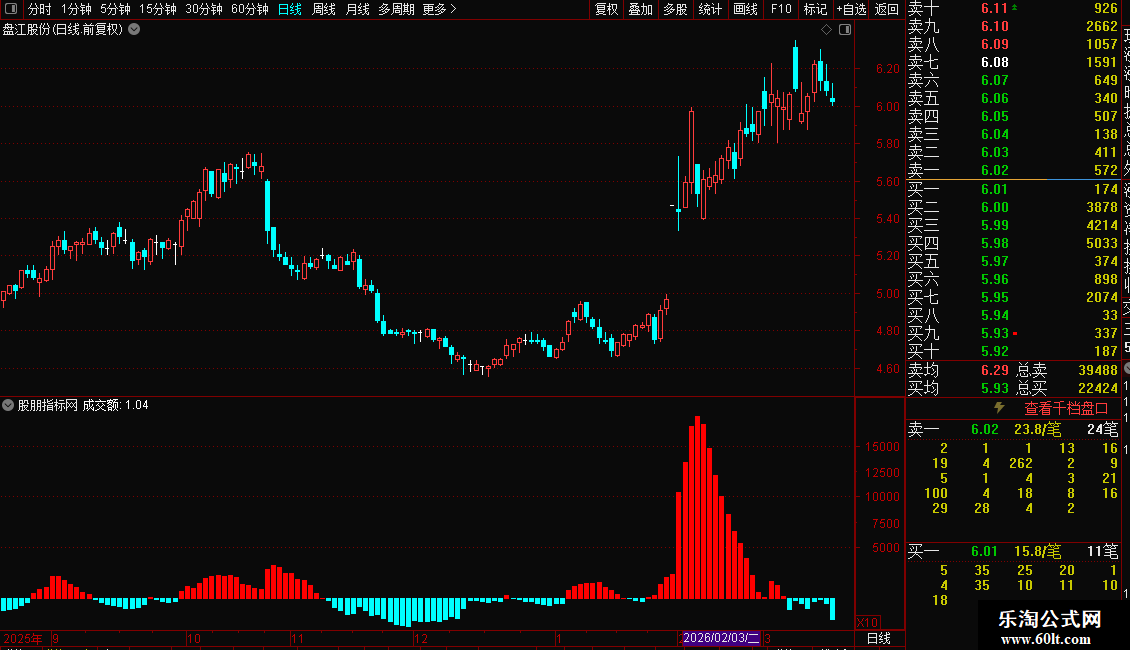Select the 2026/02/03/二 date marker
The image size is (1130, 650).
pos(720,638)
